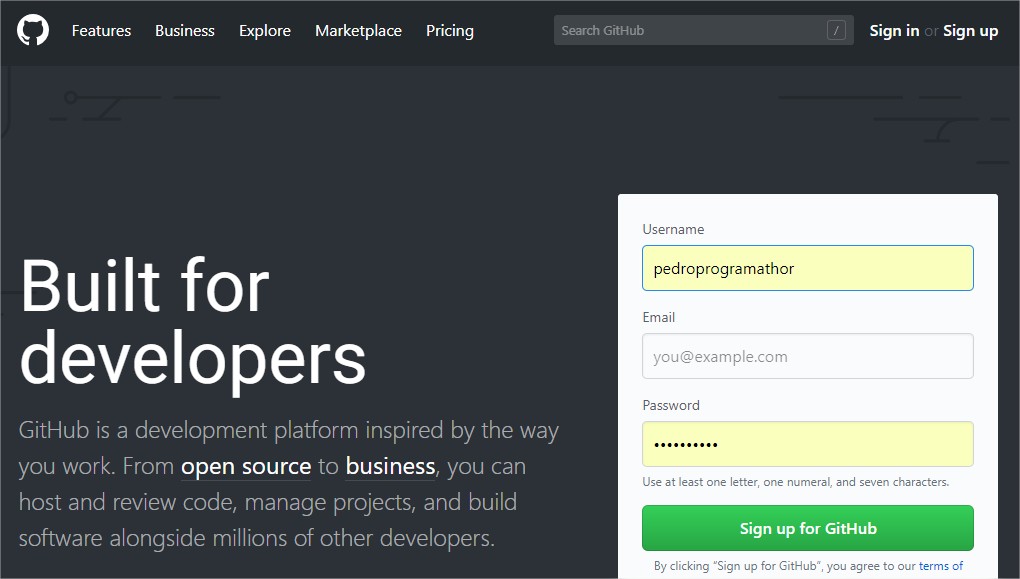Click inside the Search GitHub field
The height and width of the screenshot is (579, 1020).
tap(700, 30)
